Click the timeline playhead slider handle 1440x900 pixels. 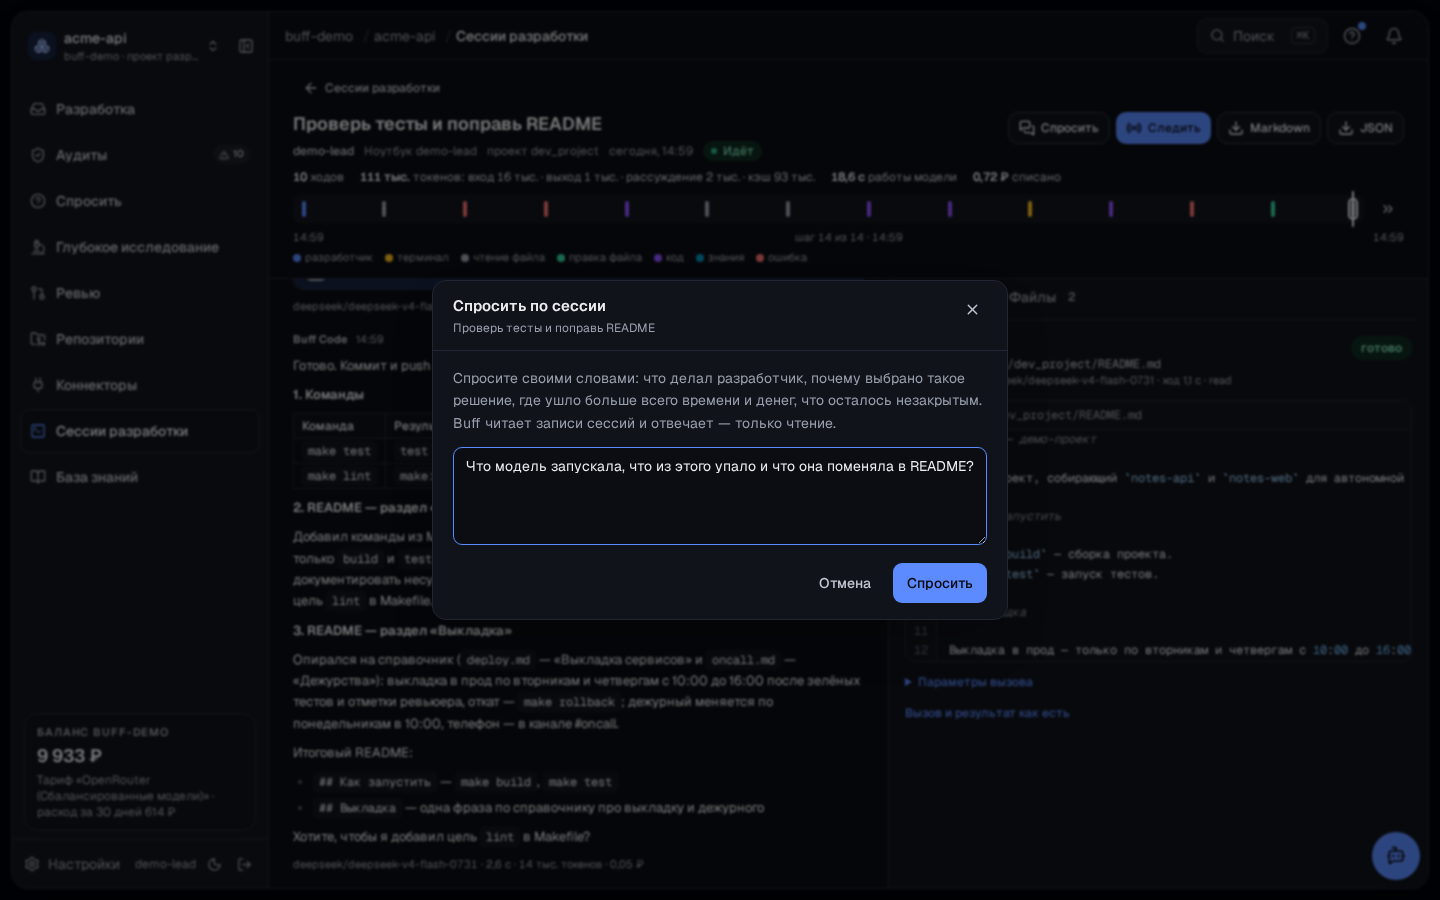tap(1353, 209)
